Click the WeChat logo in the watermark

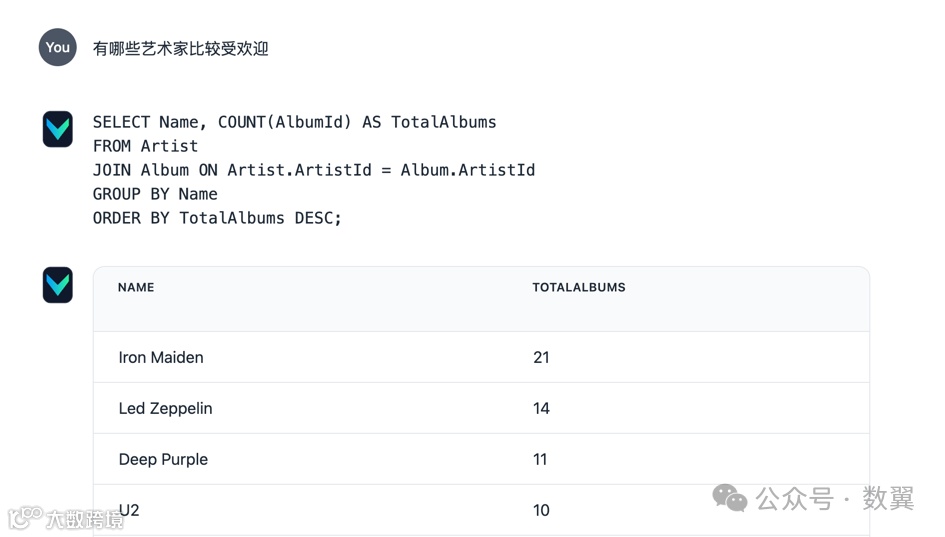pyautogui.click(x=729, y=497)
